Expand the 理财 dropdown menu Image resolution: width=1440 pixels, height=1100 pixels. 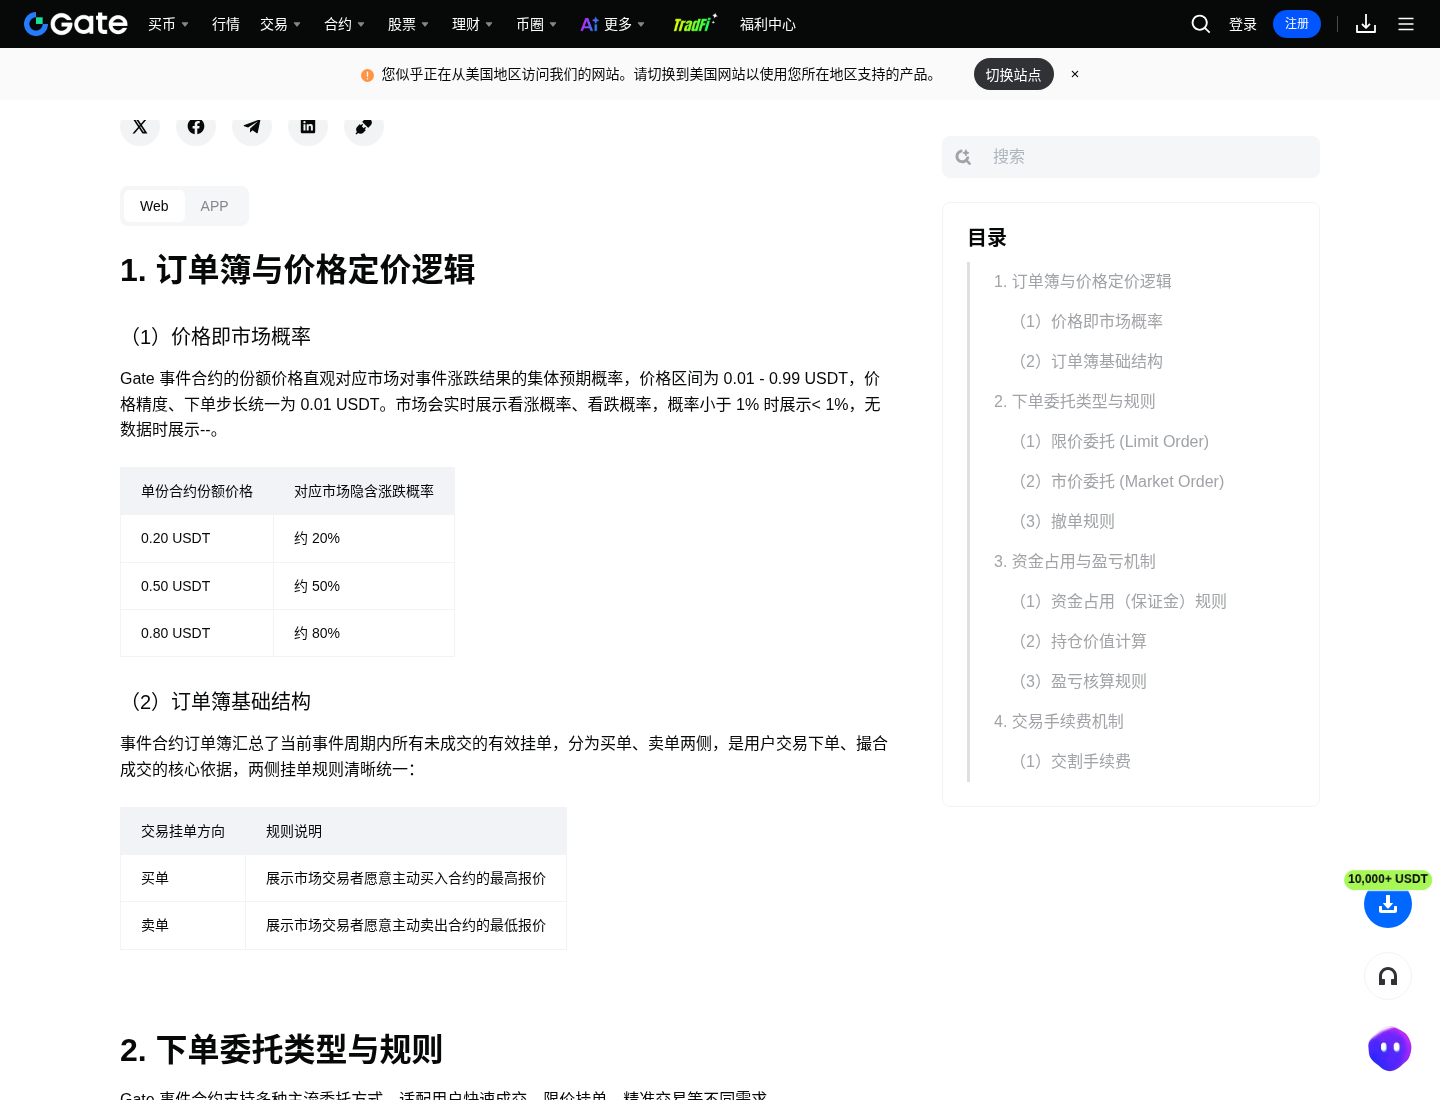[472, 24]
